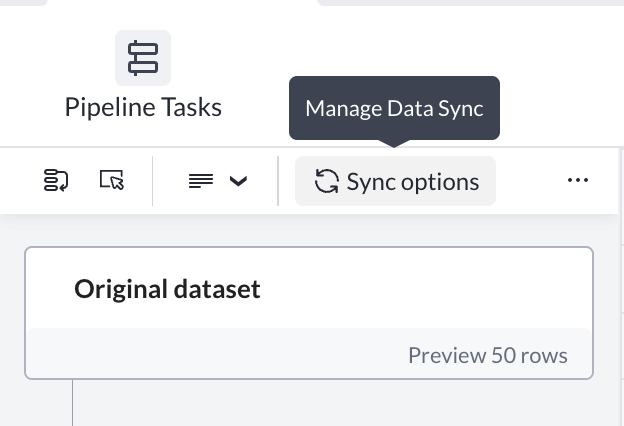Click the Pipeline Tasks icon
The height and width of the screenshot is (426, 624).
point(143,58)
